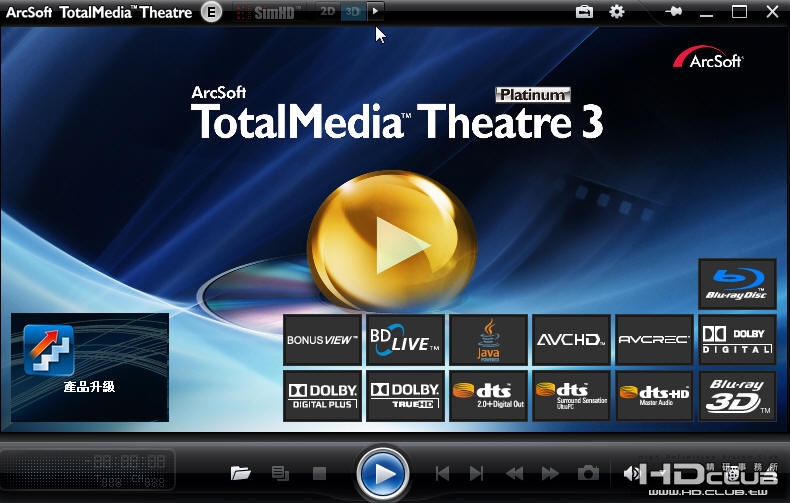This screenshot has width=790, height=503.
Task: Open the toolbox icon in title bar
Action: [x=584, y=11]
